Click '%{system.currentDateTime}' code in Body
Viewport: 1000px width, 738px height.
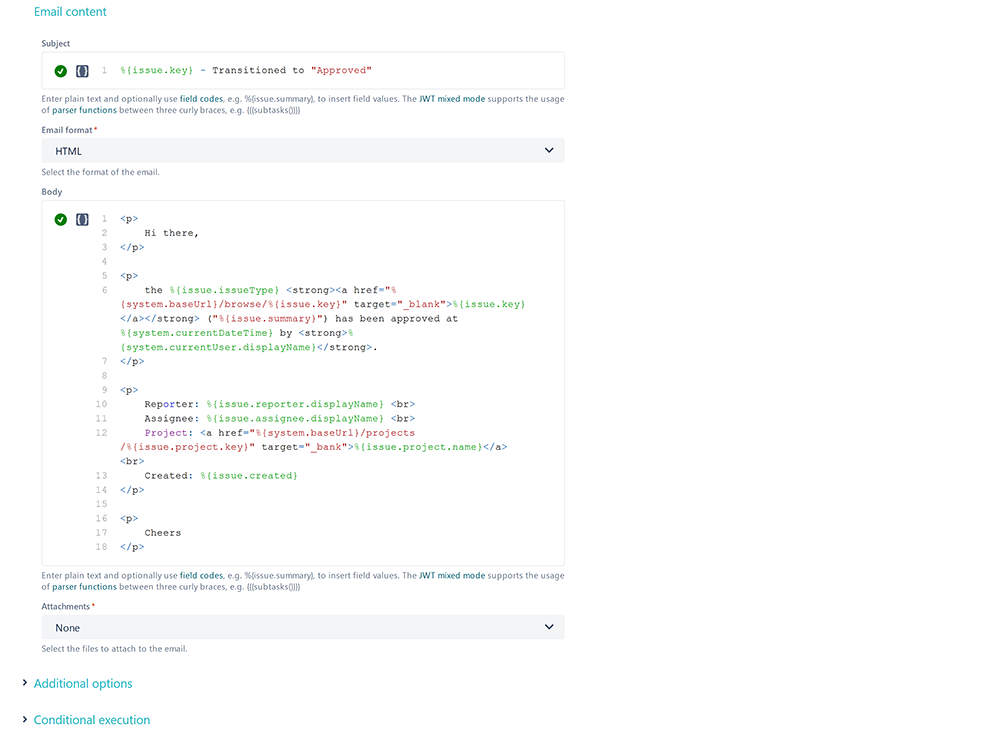tap(196, 333)
